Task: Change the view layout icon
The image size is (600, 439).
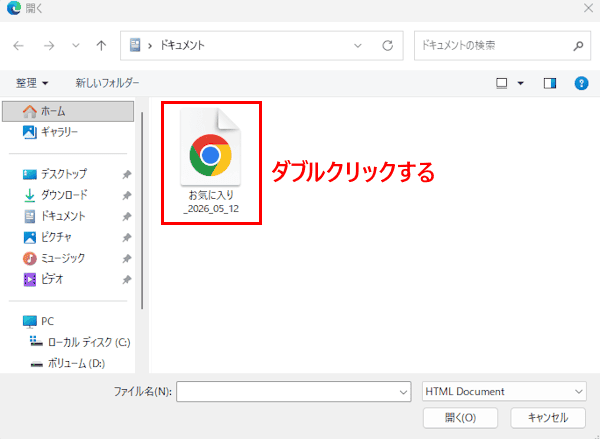Action: coord(501,83)
